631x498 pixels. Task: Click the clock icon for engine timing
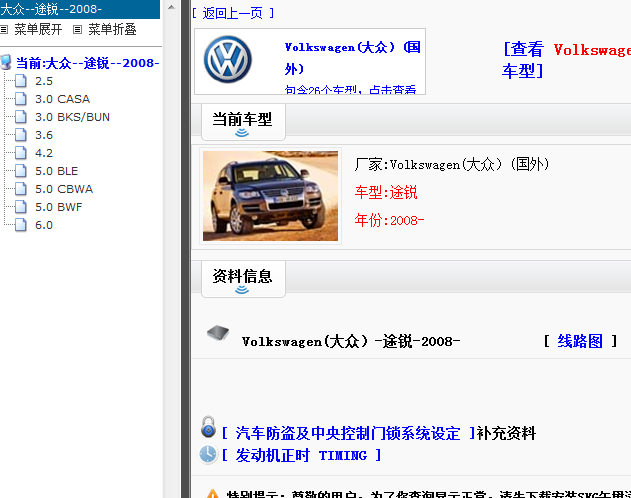click(x=208, y=455)
